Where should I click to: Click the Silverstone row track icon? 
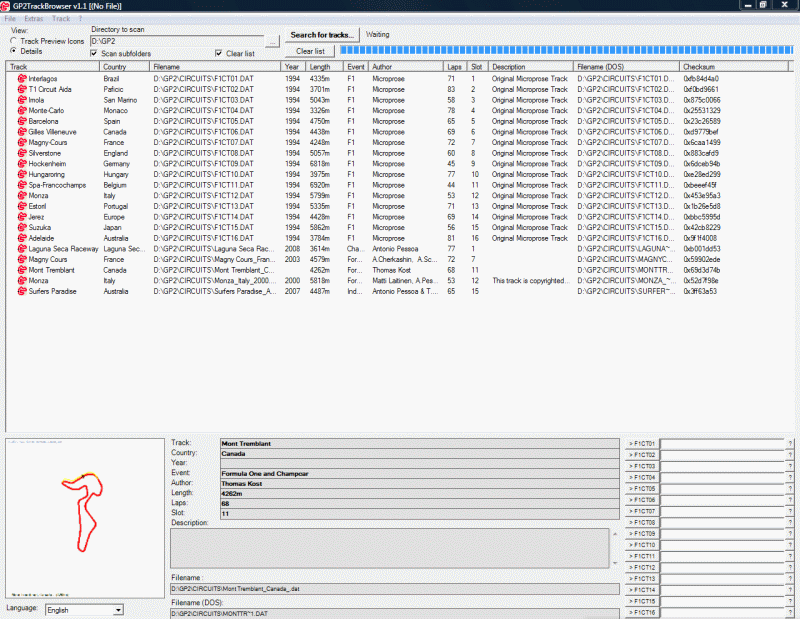point(22,153)
